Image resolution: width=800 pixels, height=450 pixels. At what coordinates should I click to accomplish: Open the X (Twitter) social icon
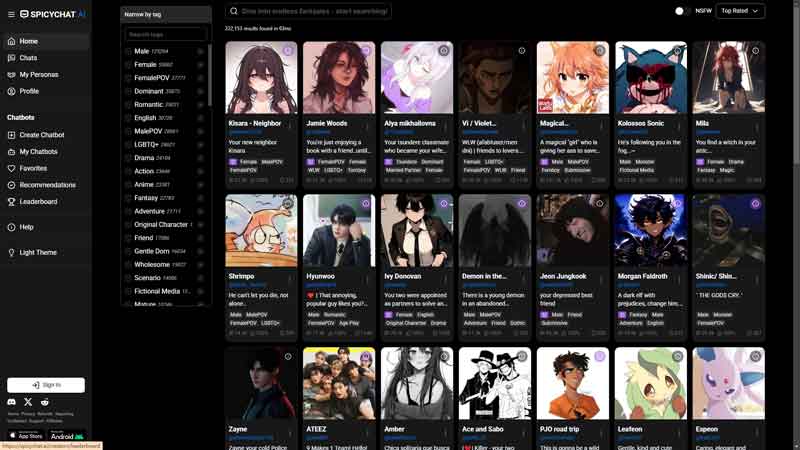(28, 402)
